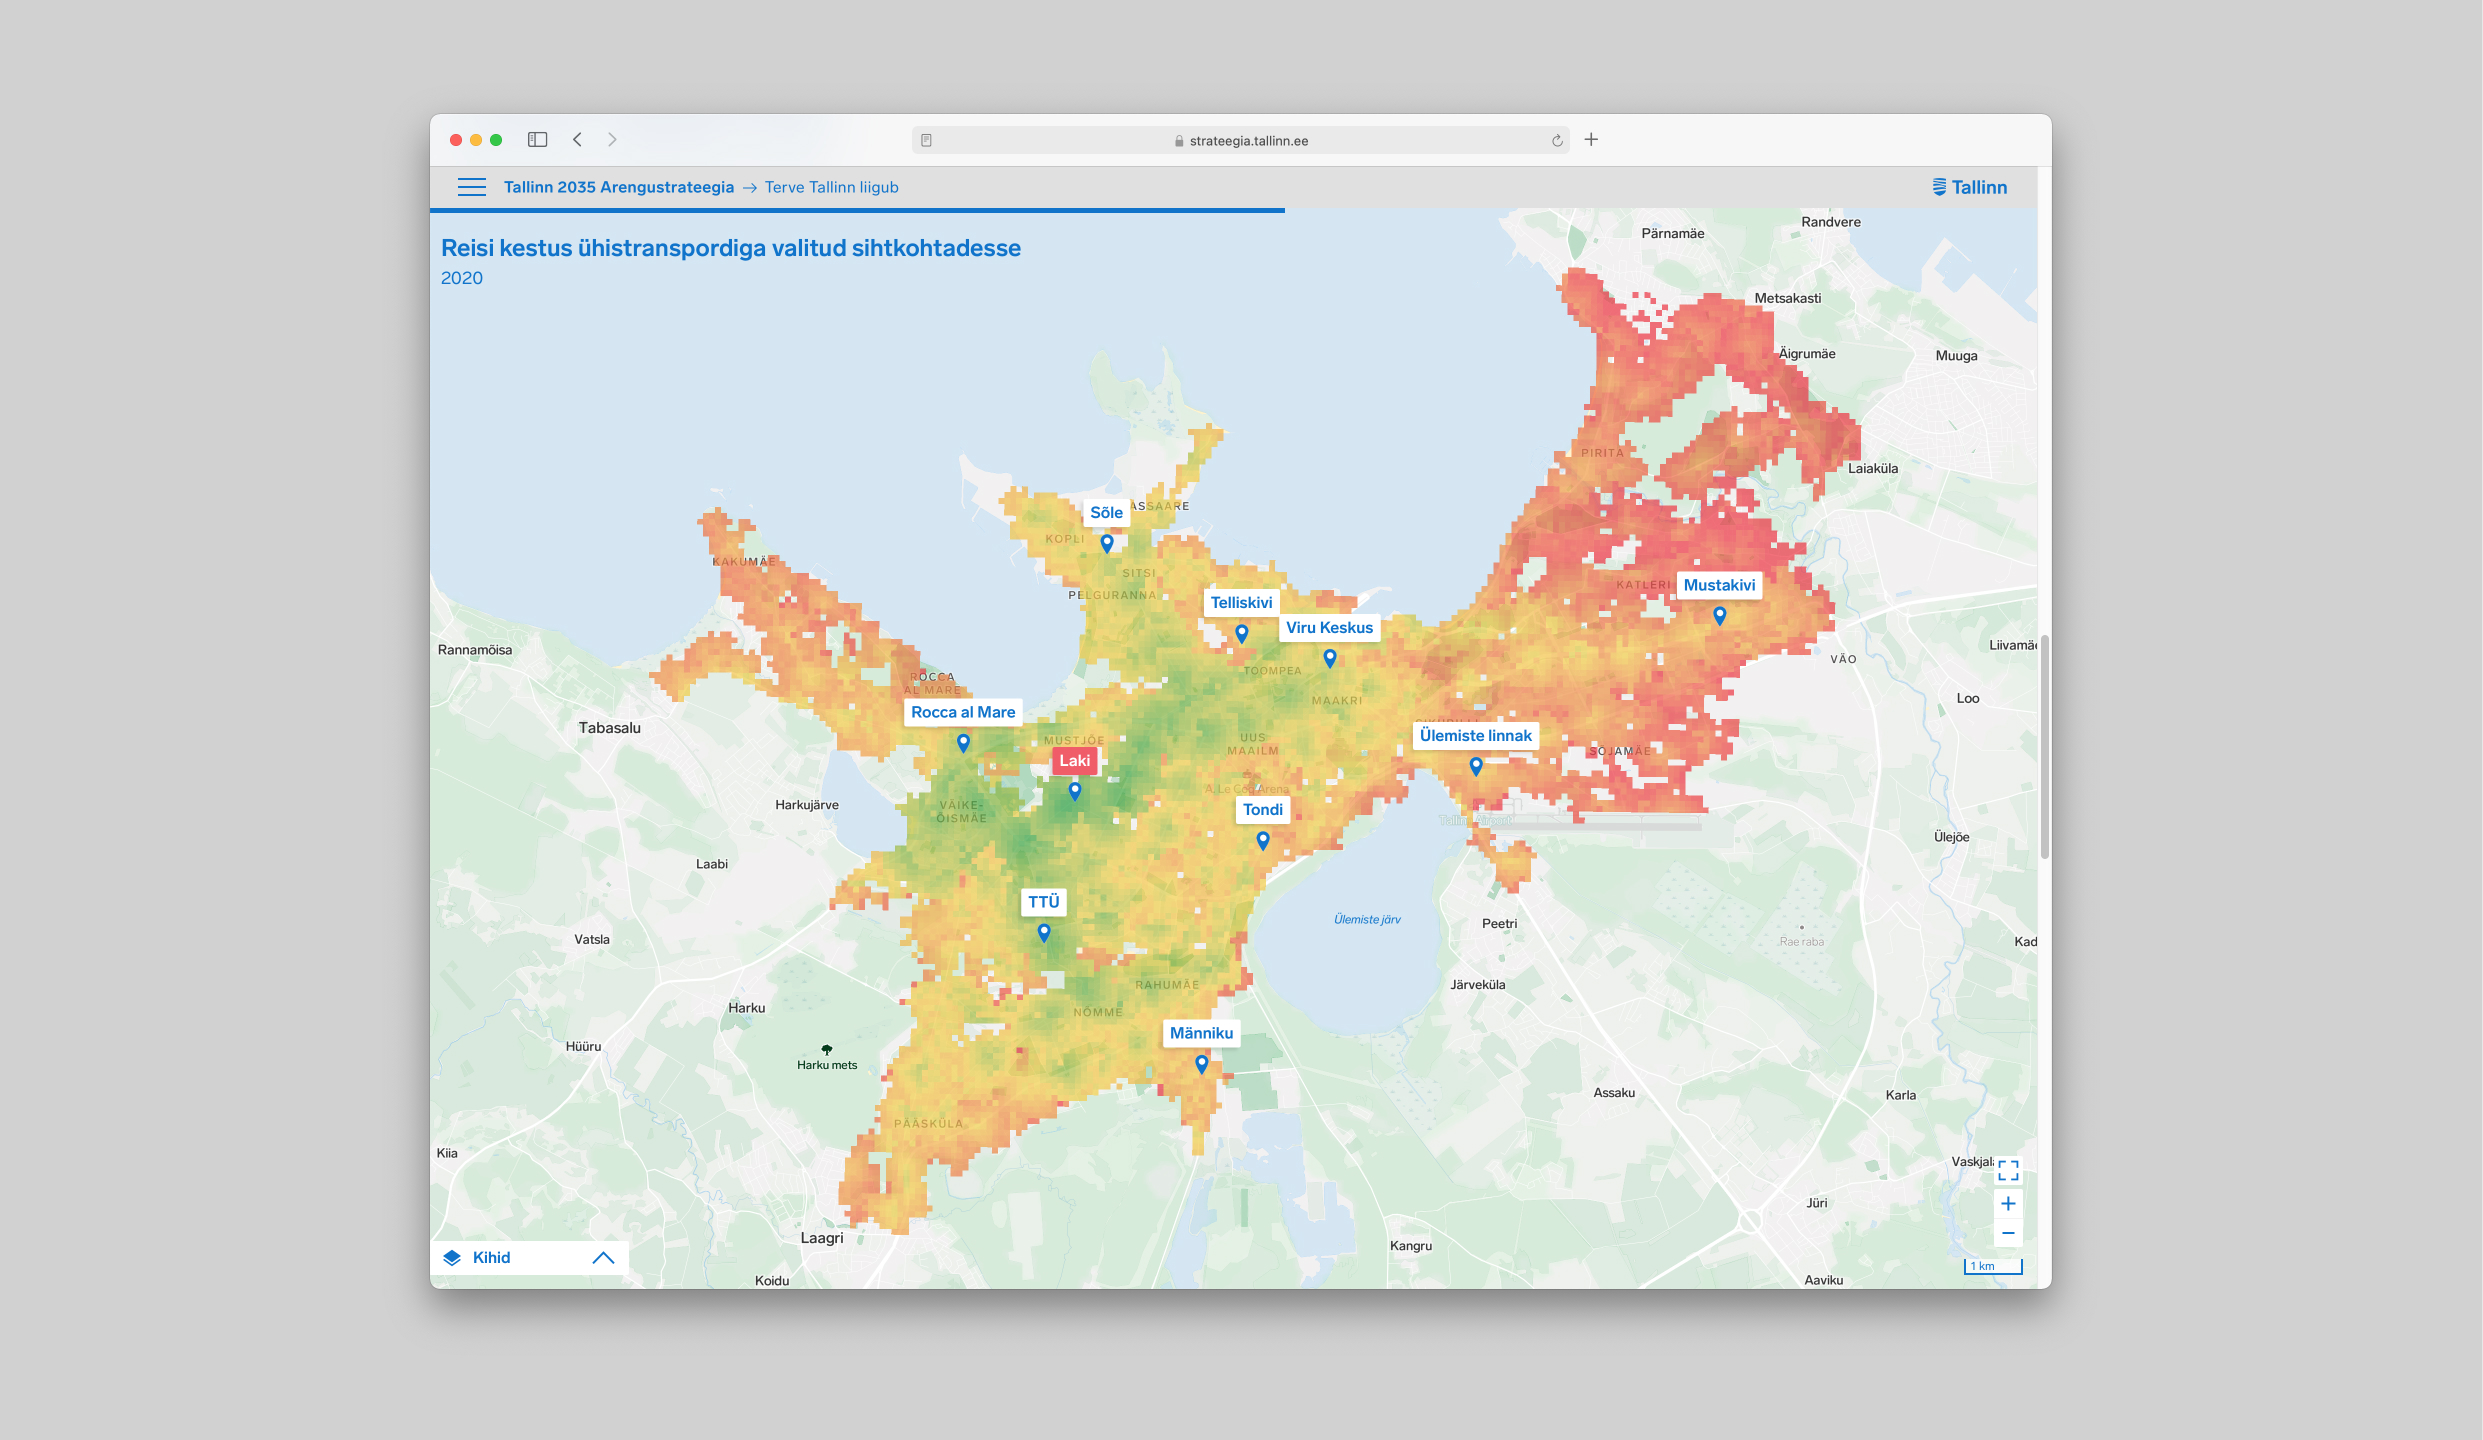Select the Viru Keskus destination label
Image resolution: width=2483 pixels, height=1440 pixels.
[x=1329, y=628]
